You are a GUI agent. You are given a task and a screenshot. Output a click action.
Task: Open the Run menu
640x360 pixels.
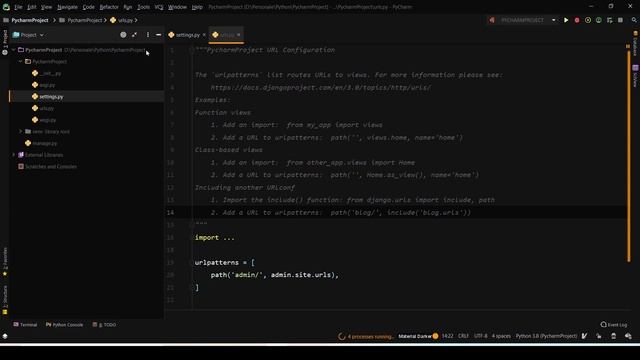(x=127, y=7)
